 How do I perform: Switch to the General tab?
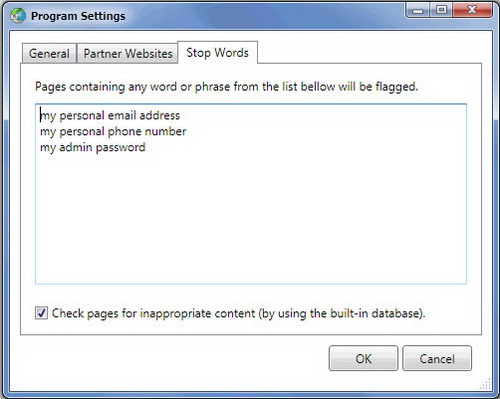(x=49, y=53)
